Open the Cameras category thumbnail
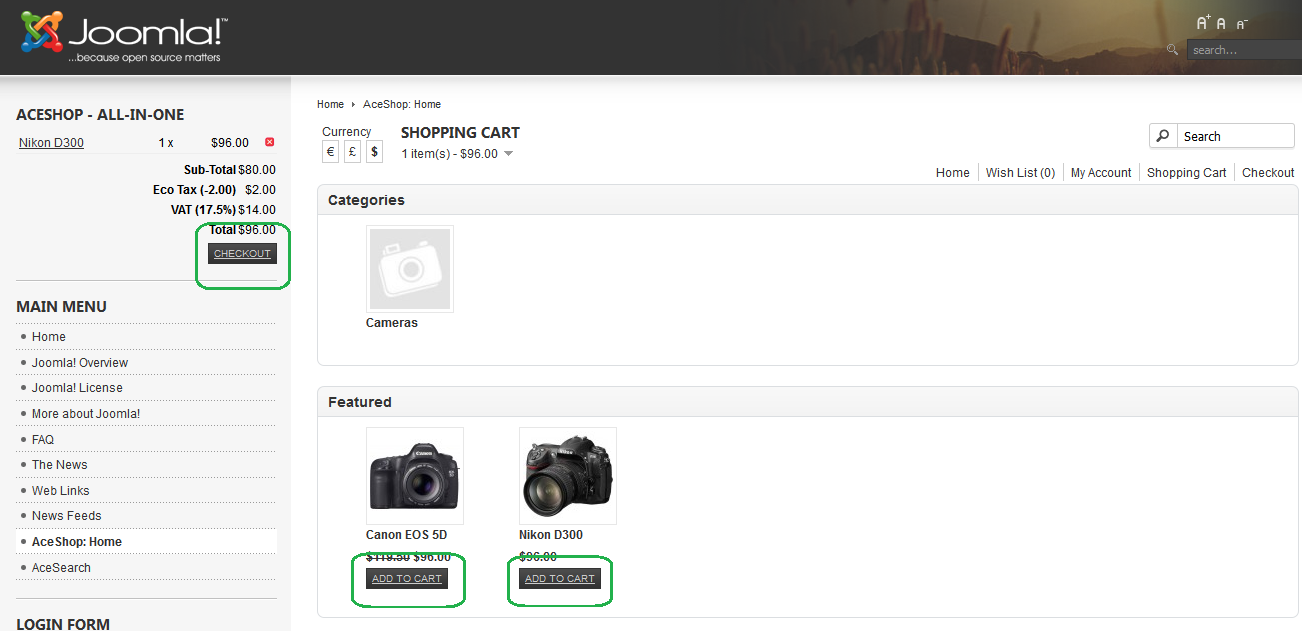Image resolution: width=1302 pixels, height=631 pixels. point(410,268)
